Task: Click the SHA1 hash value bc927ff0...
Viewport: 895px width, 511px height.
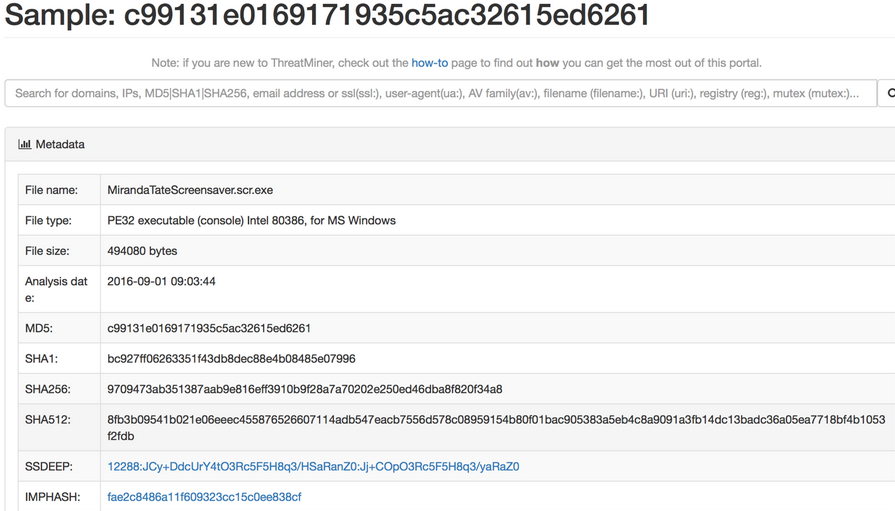Action: click(x=231, y=359)
